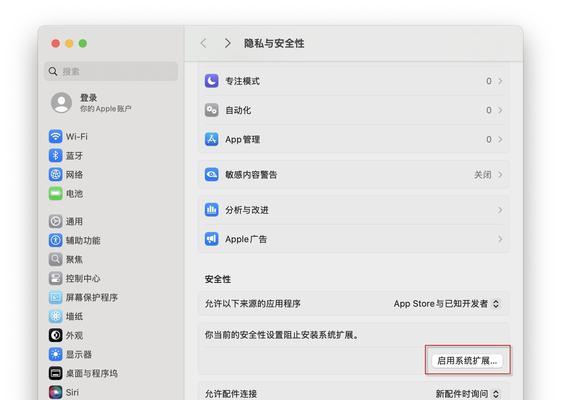
Task: Open Control Center (控制中心) icon
Action: pos(55,278)
